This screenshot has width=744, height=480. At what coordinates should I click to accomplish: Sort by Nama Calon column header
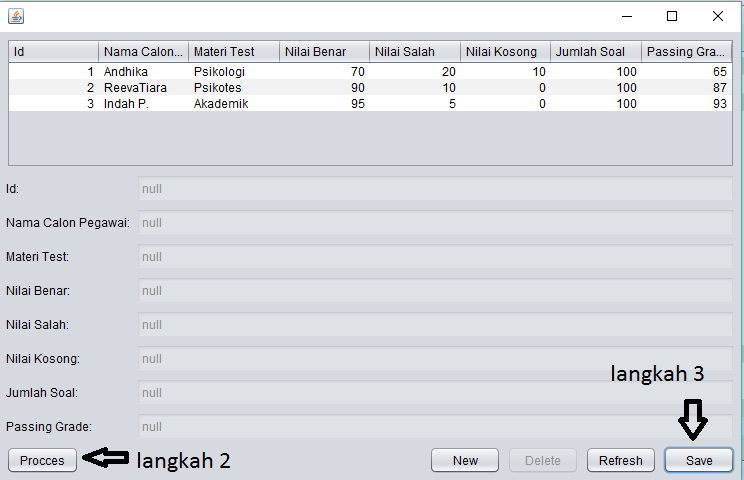click(143, 52)
